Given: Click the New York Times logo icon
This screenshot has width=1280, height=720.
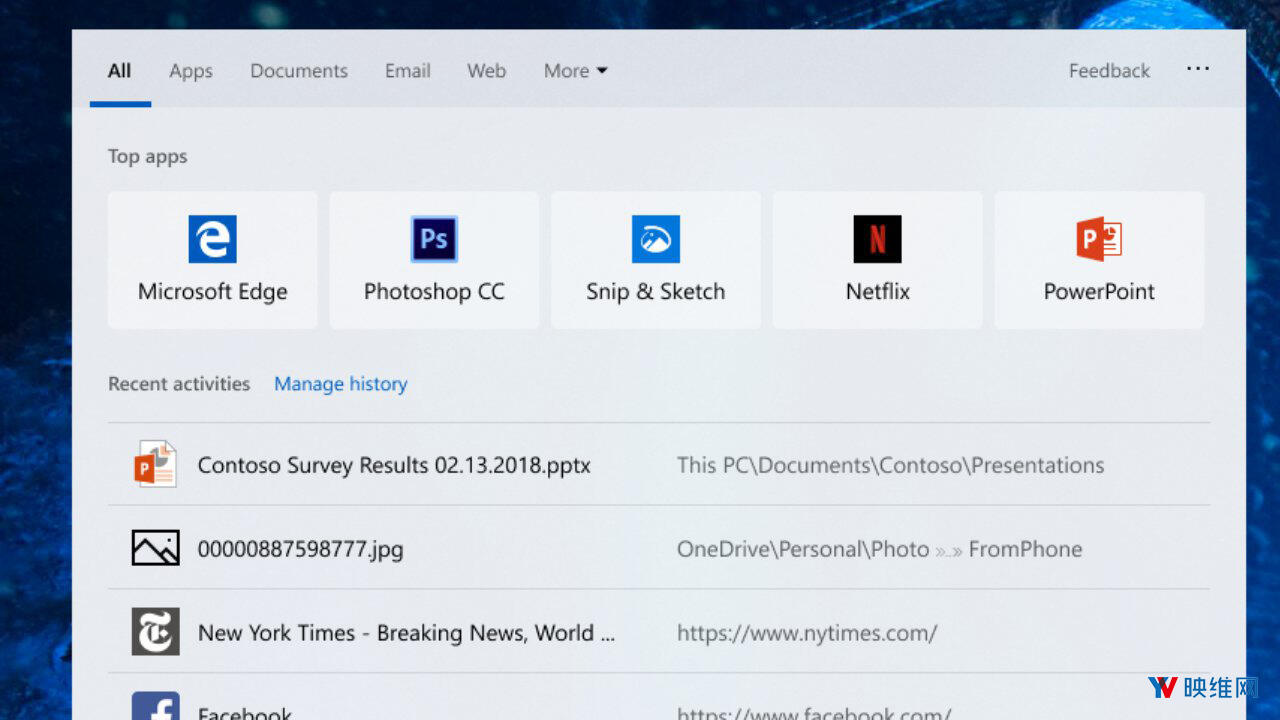Looking at the screenshot, I should tap(155, 632).
